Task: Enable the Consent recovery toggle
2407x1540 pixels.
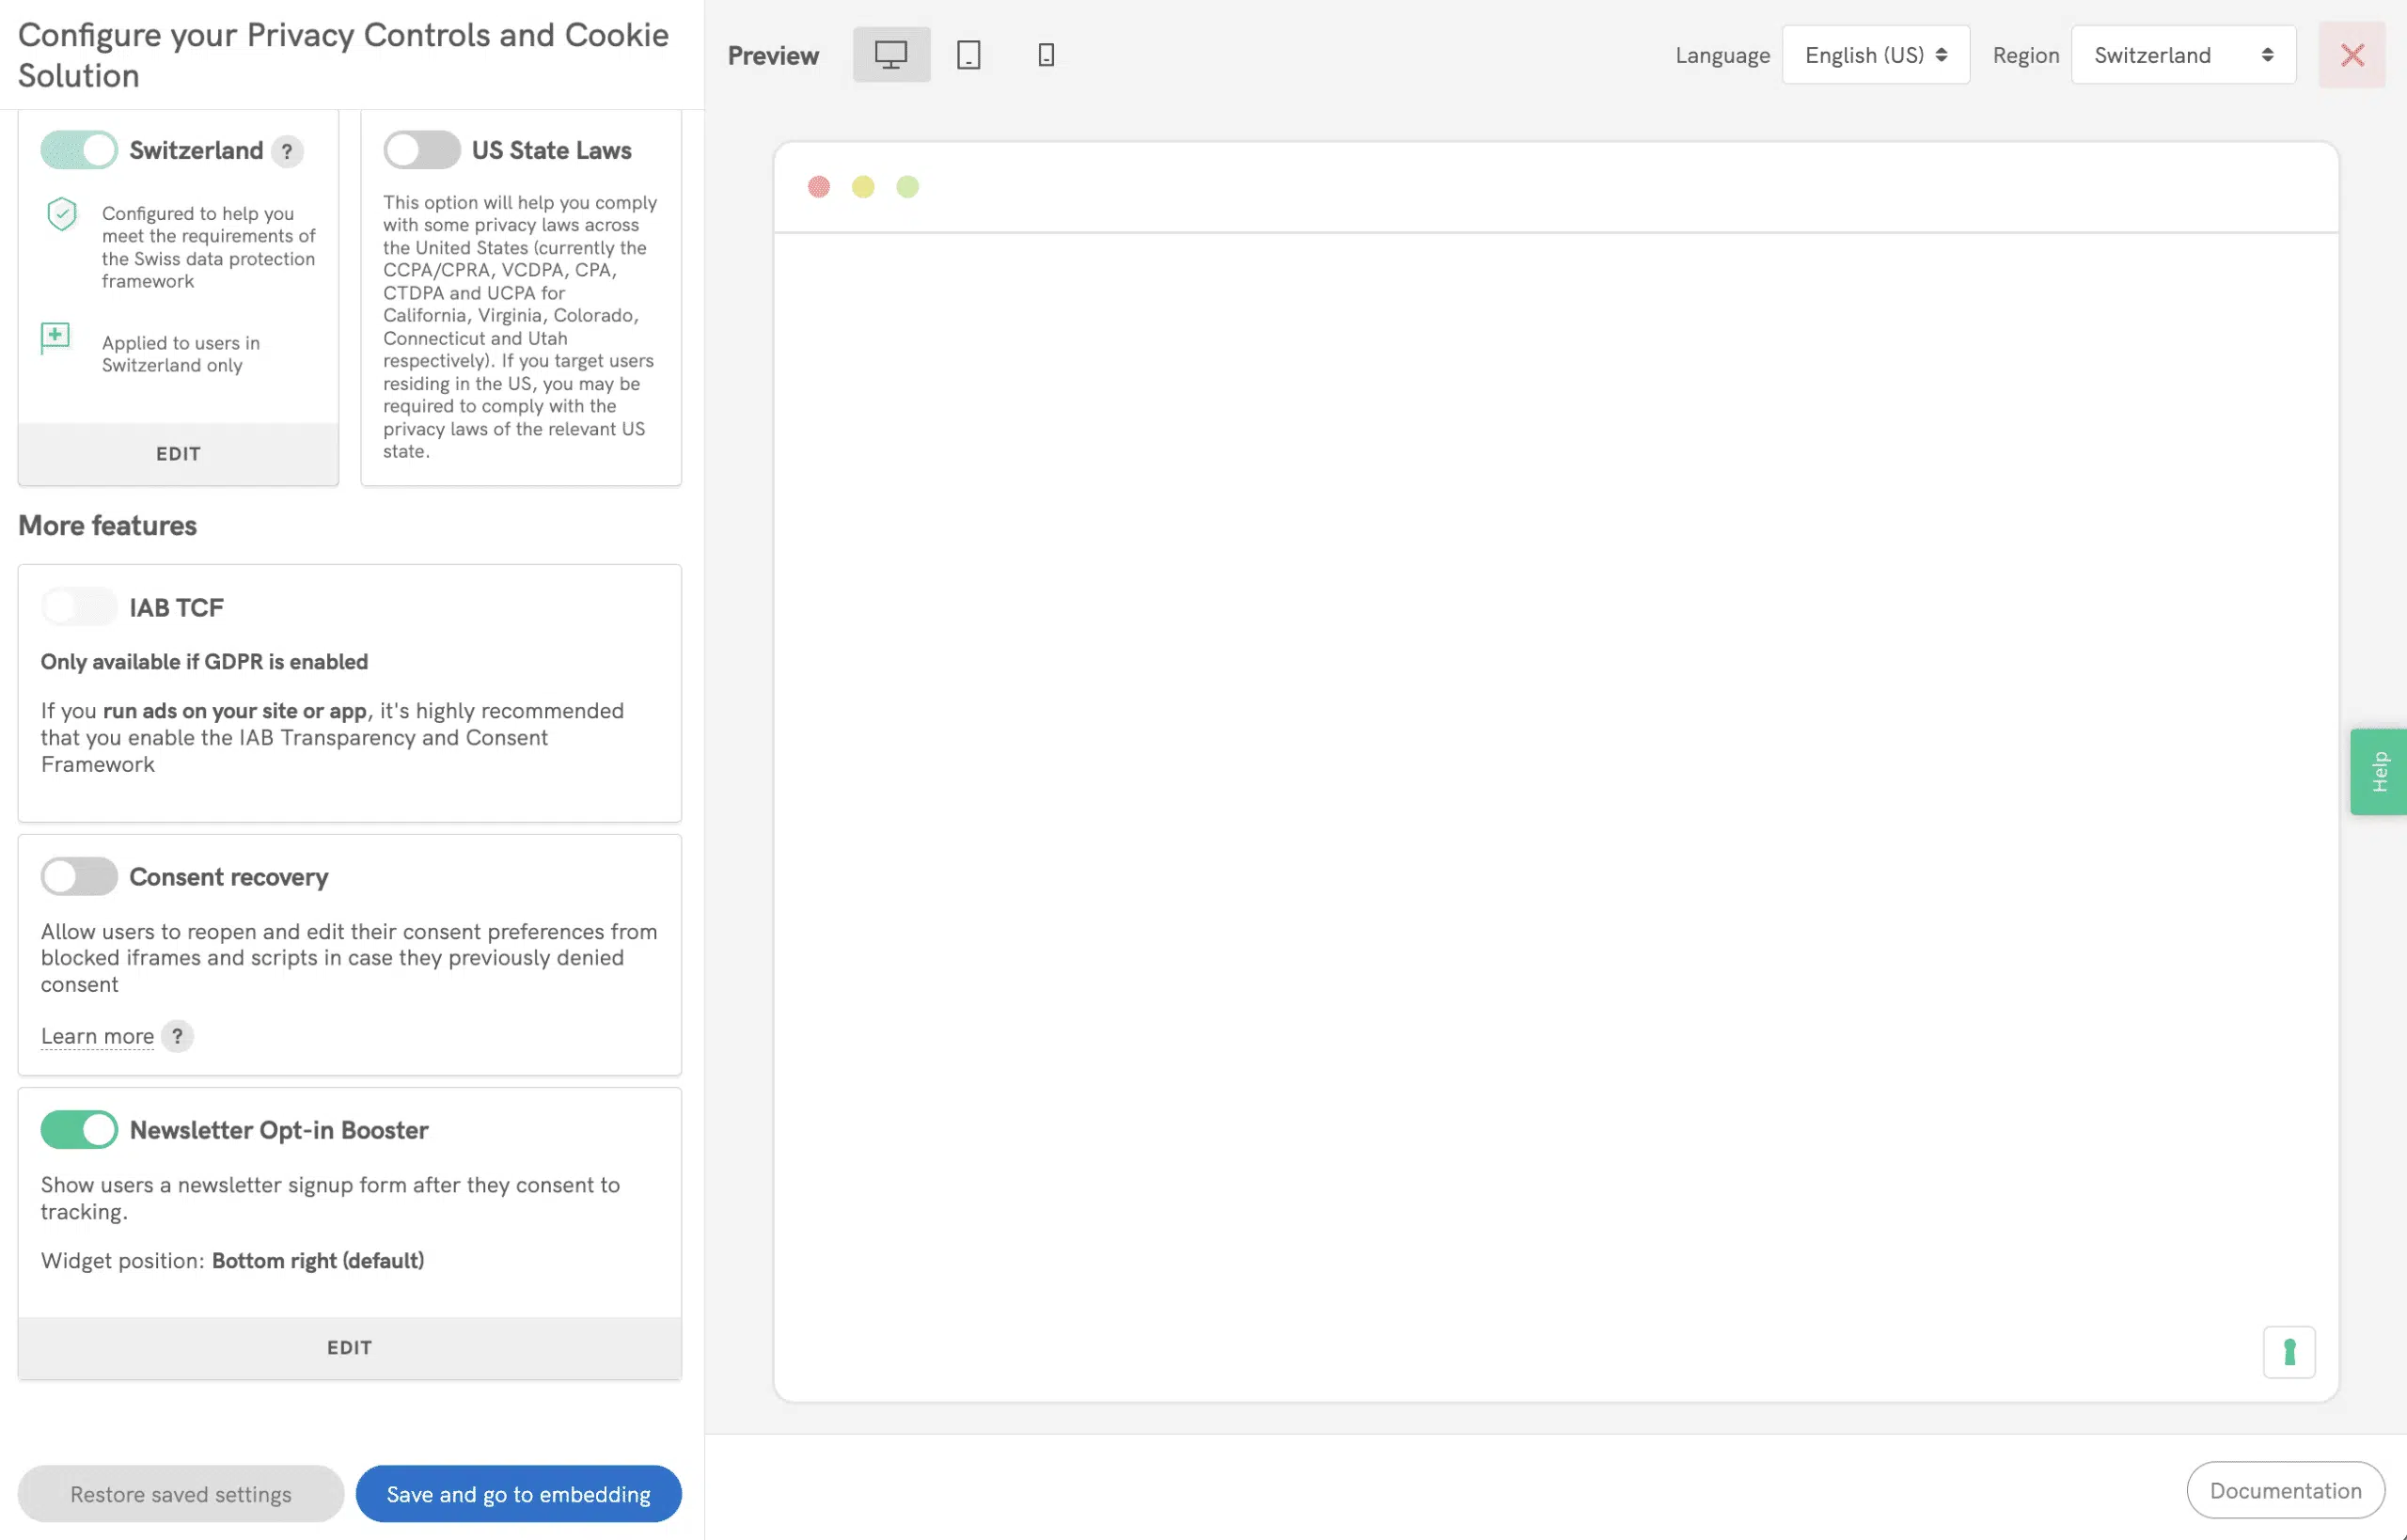Action: pos(79,877)
